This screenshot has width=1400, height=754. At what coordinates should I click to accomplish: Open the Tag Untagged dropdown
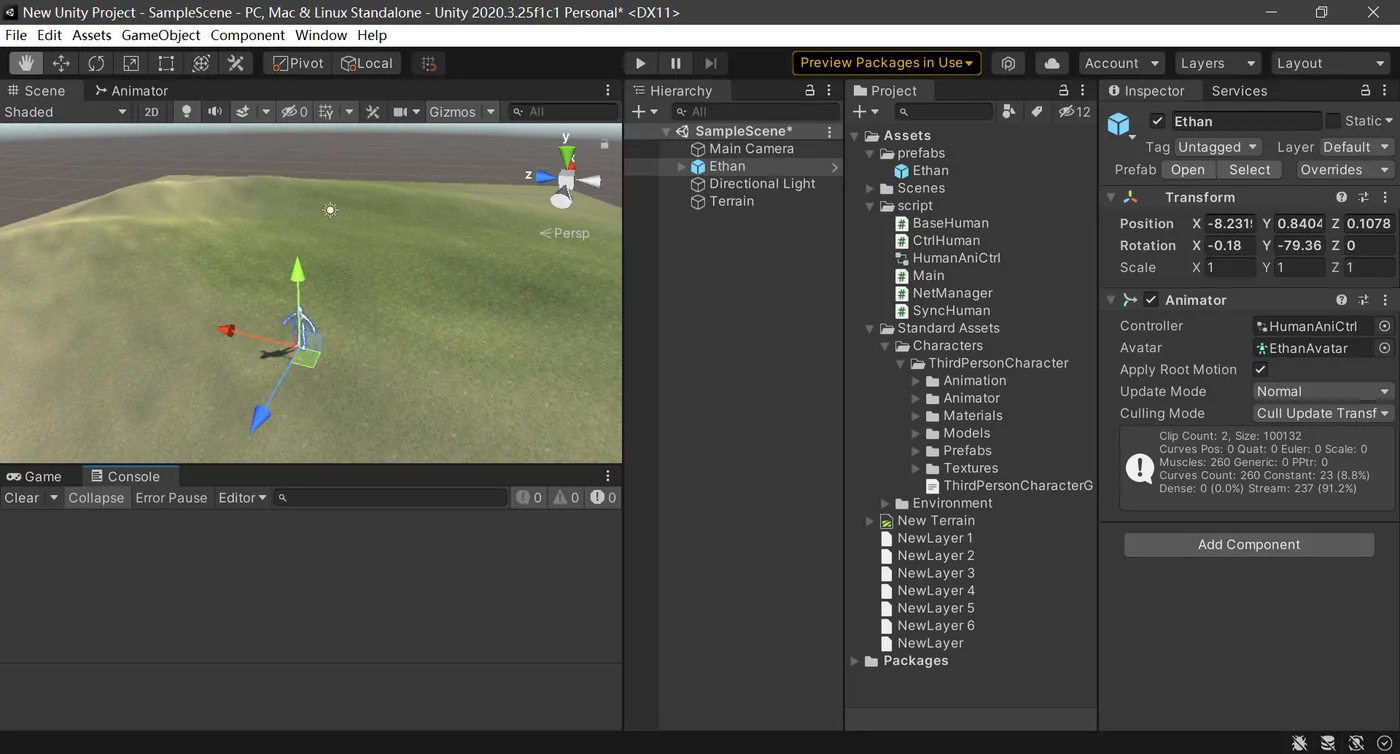point(1218,147)
